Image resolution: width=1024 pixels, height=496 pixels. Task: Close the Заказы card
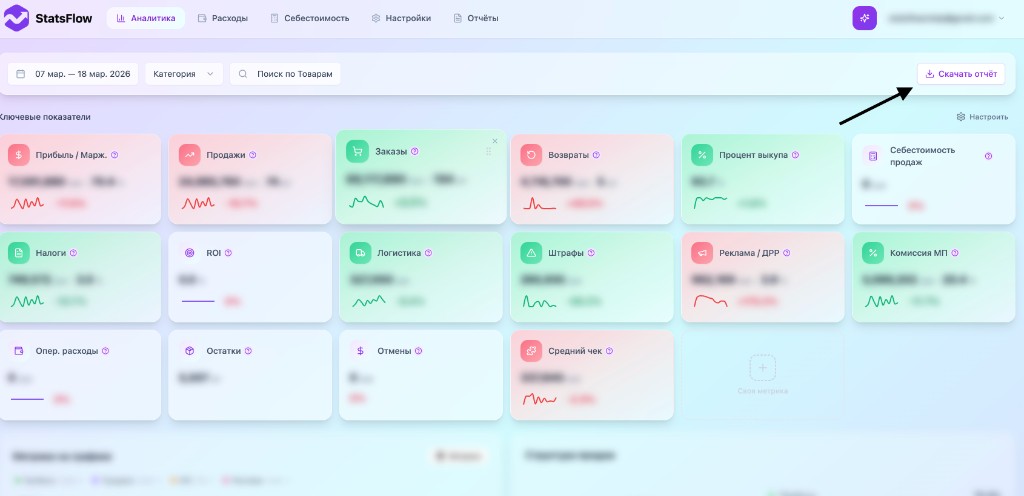coord(494,141)
